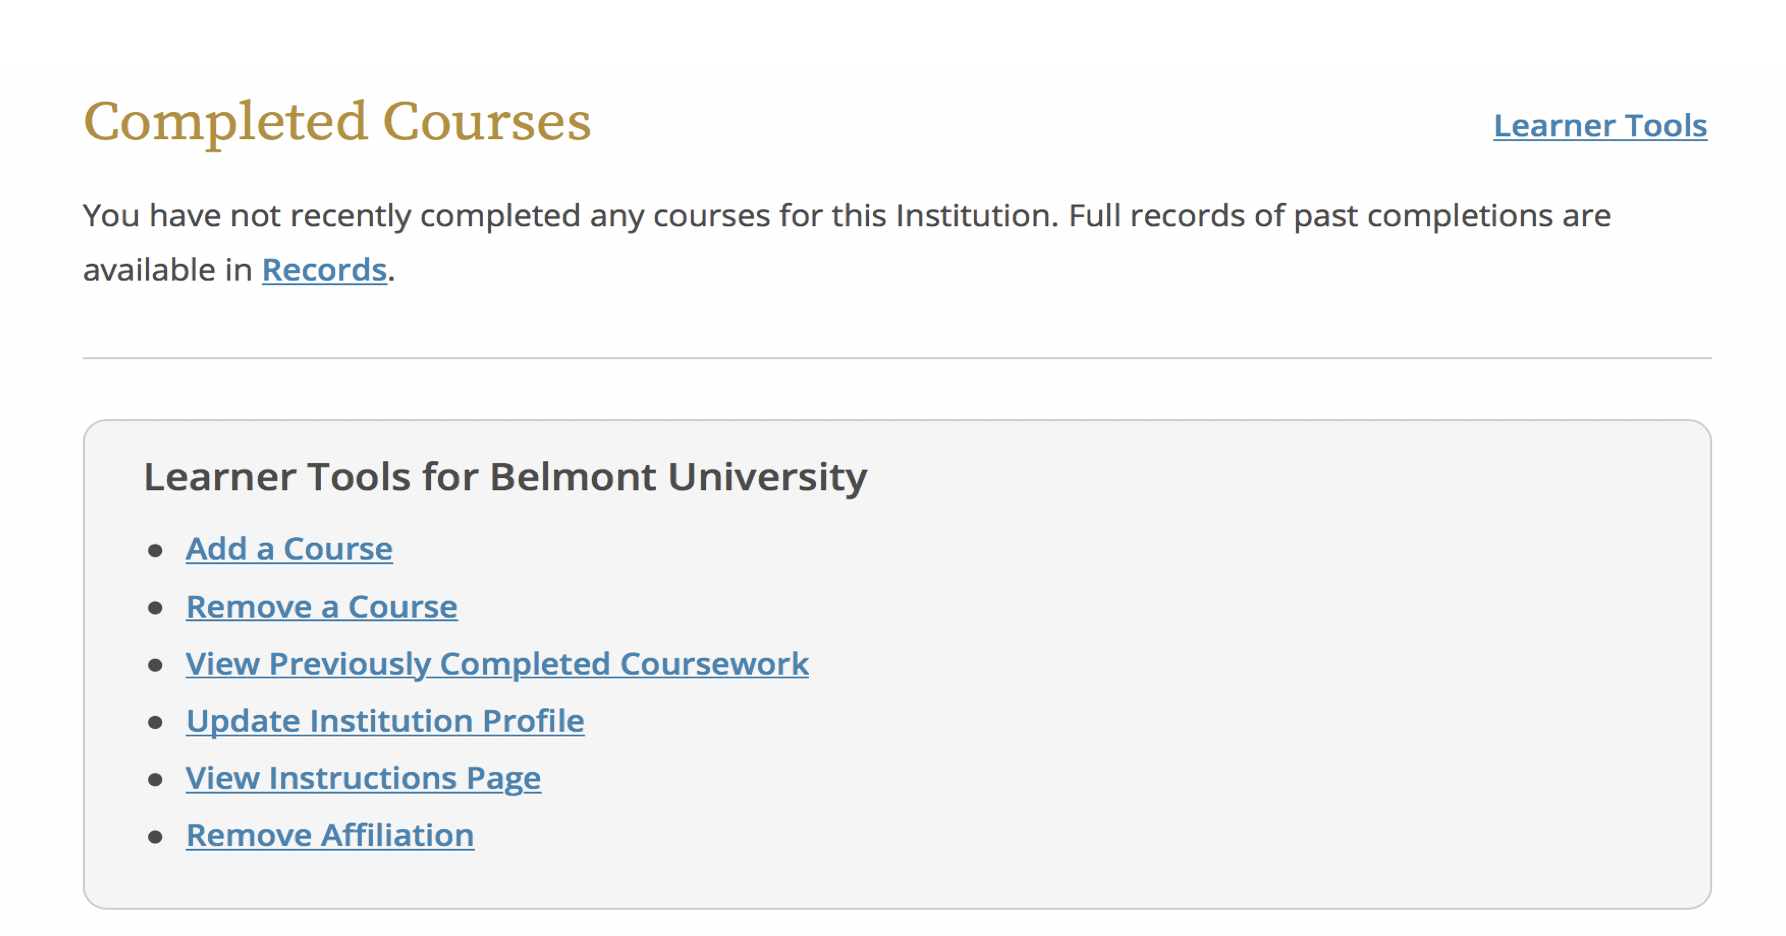
Task: Click the bullet beside Update Institution Profile
Action: [155, 722]
